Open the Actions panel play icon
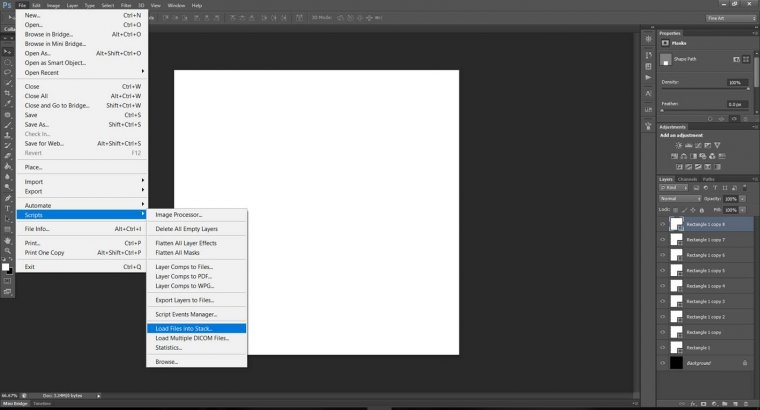Viewport: 760px width, 410px height. click(649, 78)
